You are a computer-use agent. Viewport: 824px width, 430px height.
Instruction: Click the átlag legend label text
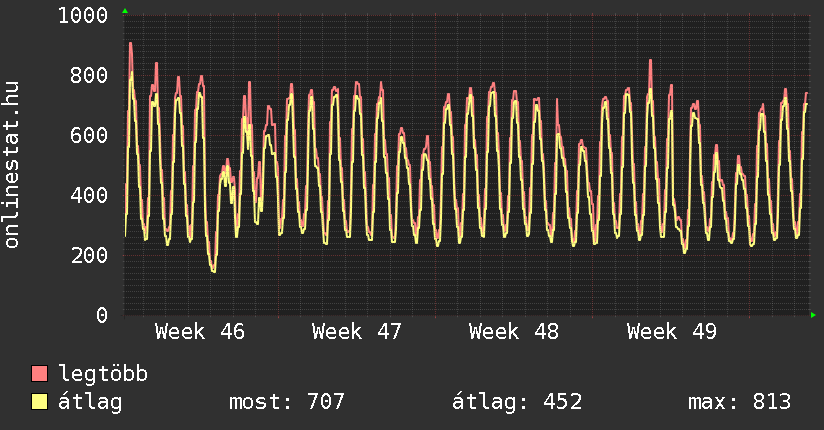(91, 402)
